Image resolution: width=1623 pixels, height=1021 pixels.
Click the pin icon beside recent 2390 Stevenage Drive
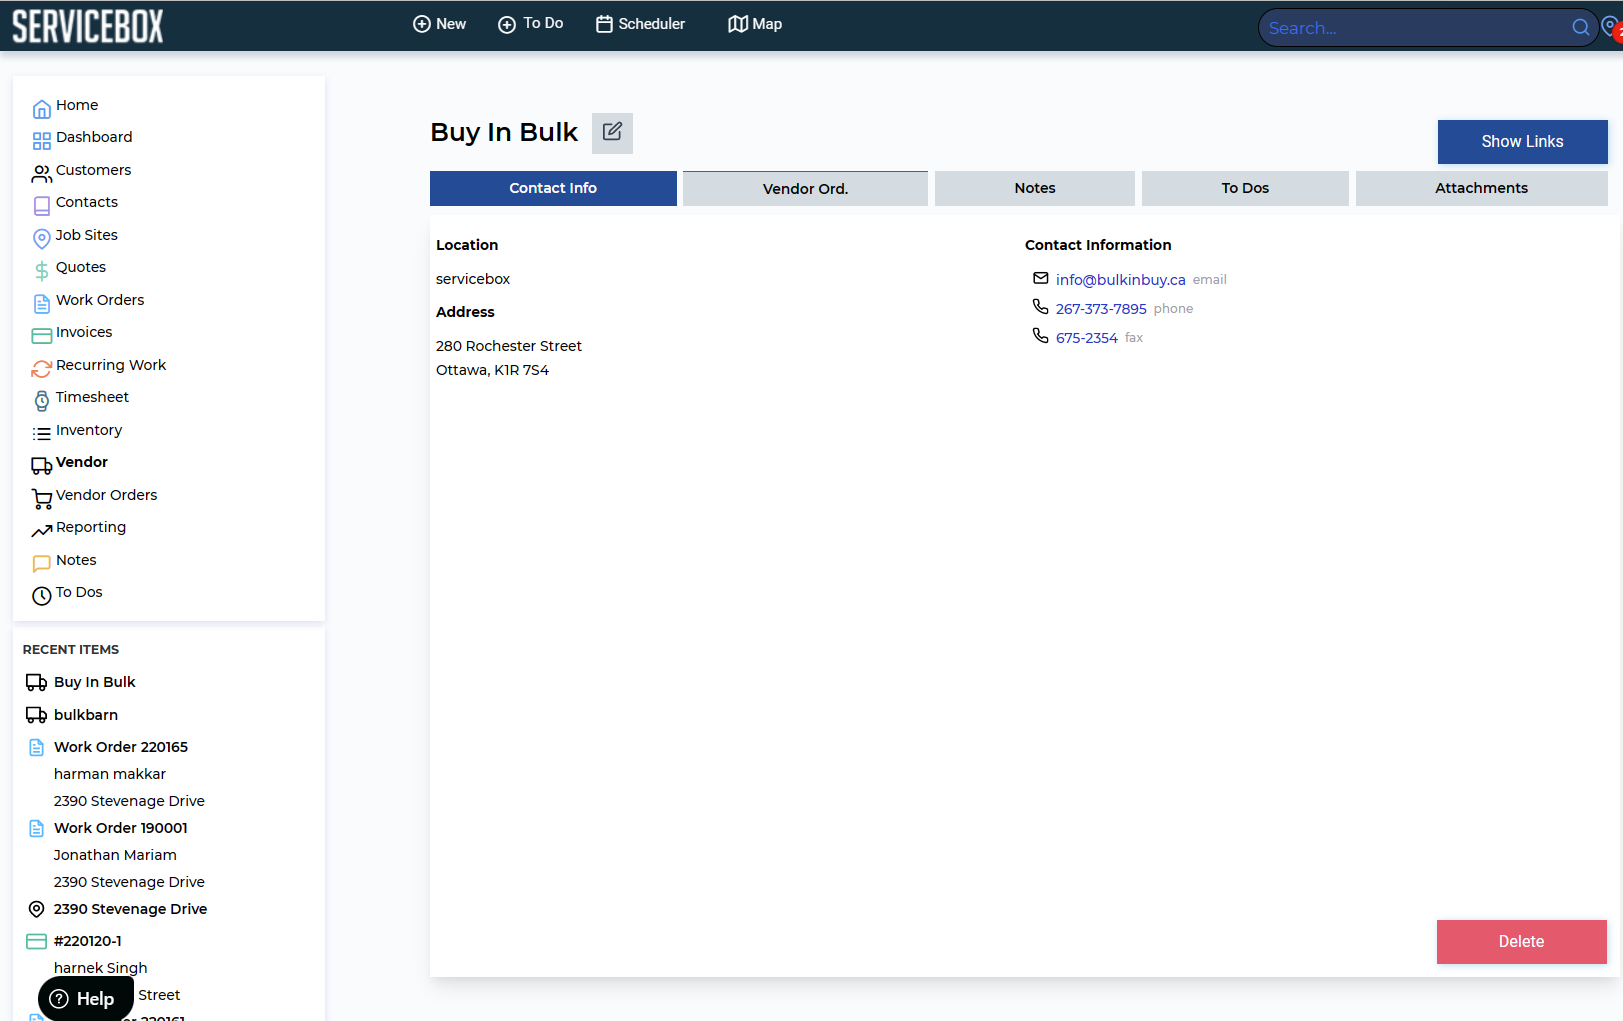[36, 909]
